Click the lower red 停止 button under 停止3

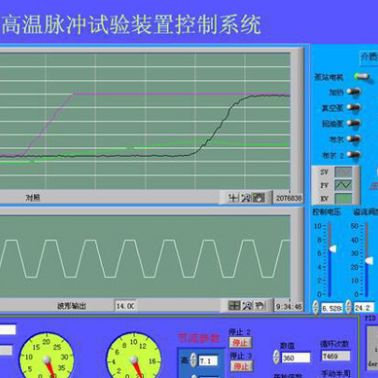pos(241,367)
